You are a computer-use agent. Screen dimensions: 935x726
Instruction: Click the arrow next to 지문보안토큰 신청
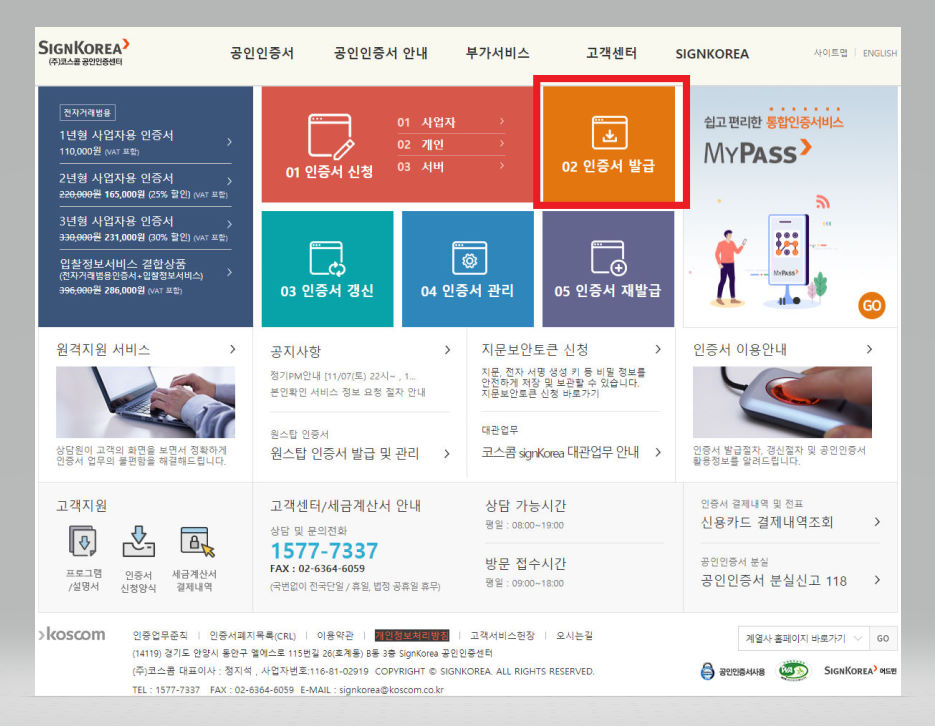coord(658,349)
